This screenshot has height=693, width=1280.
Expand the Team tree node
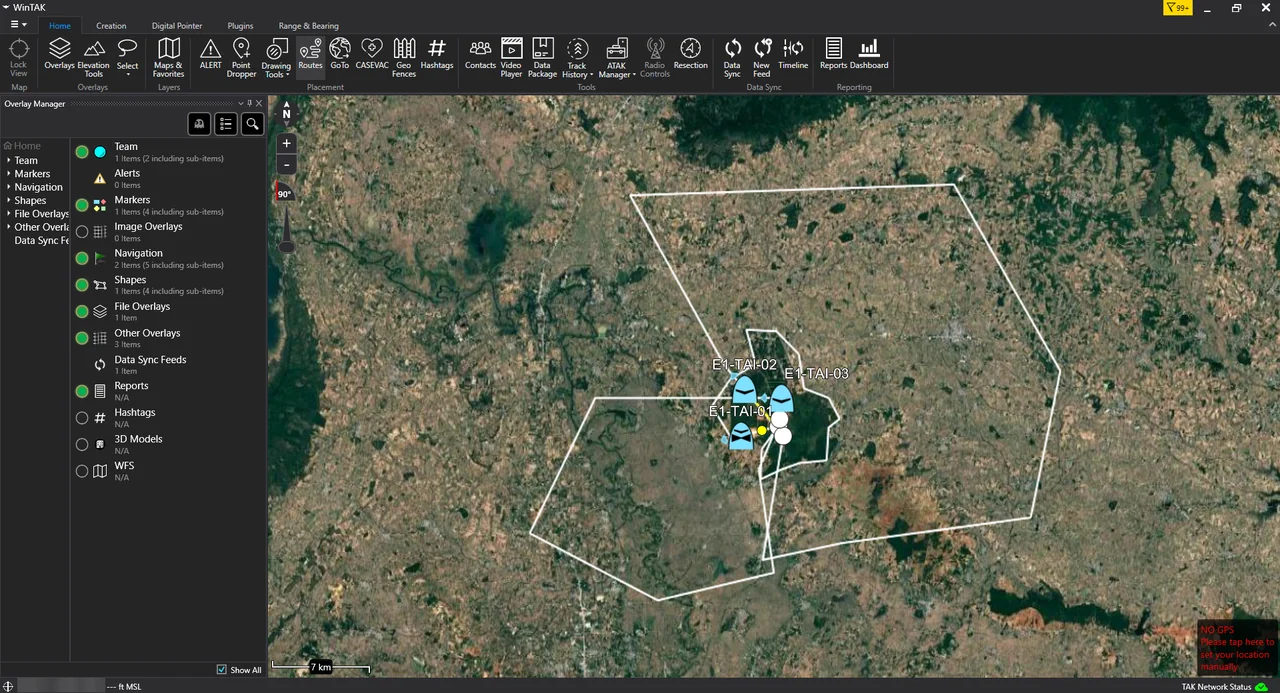pyautogui.click(x=9, y=160)
